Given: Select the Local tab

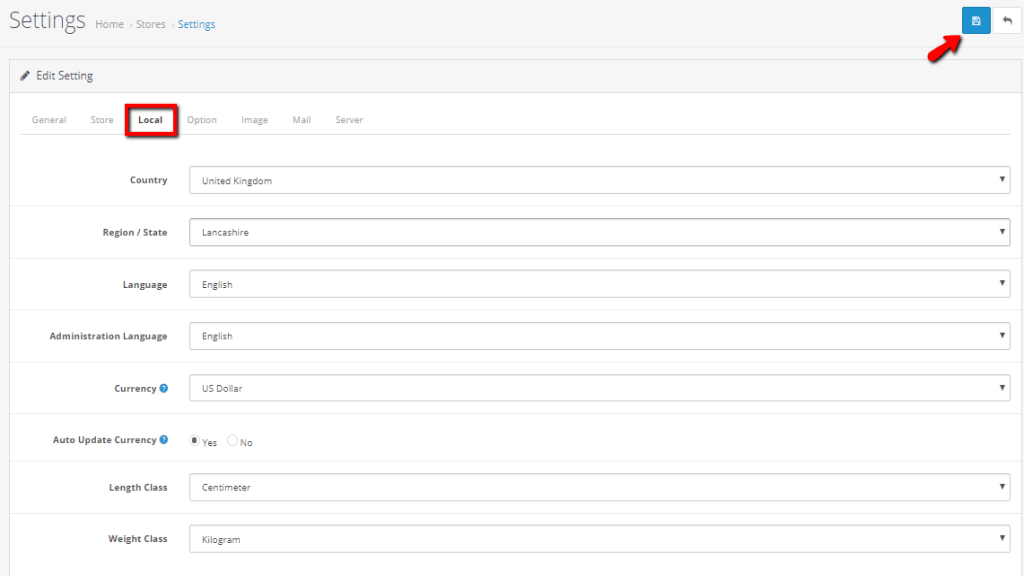Looking at the screenshot, I should [x=150, y=120].
